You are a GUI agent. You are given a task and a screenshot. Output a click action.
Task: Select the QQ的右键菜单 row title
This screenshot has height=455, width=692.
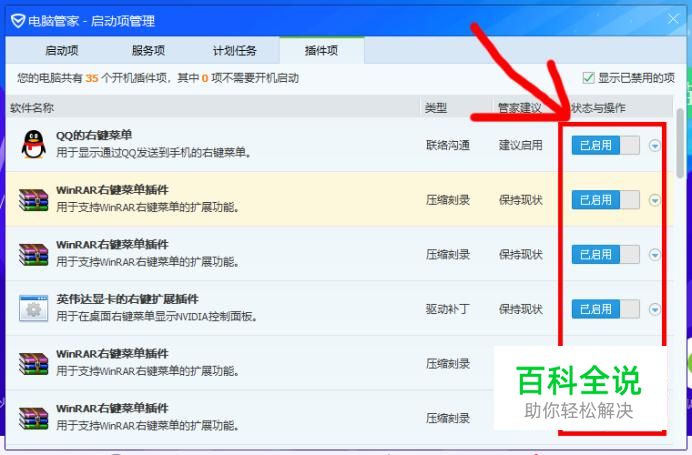point(94,135)
